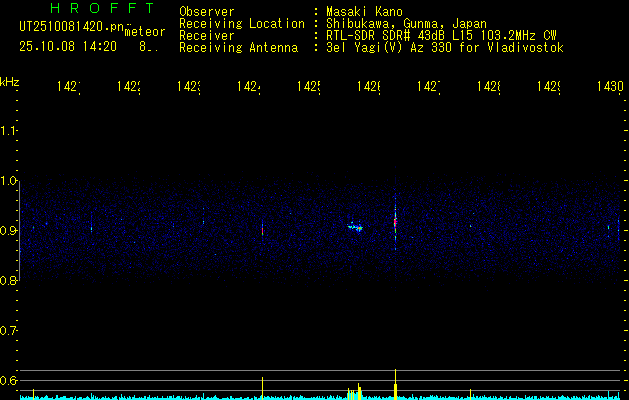
Task: Click the tall red meteor echo streak
Action: point(395,221)
